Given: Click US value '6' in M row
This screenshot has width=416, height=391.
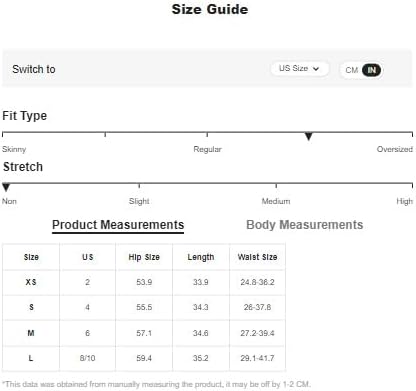Looking at the screenshot, I should click(x=88, y=333).
